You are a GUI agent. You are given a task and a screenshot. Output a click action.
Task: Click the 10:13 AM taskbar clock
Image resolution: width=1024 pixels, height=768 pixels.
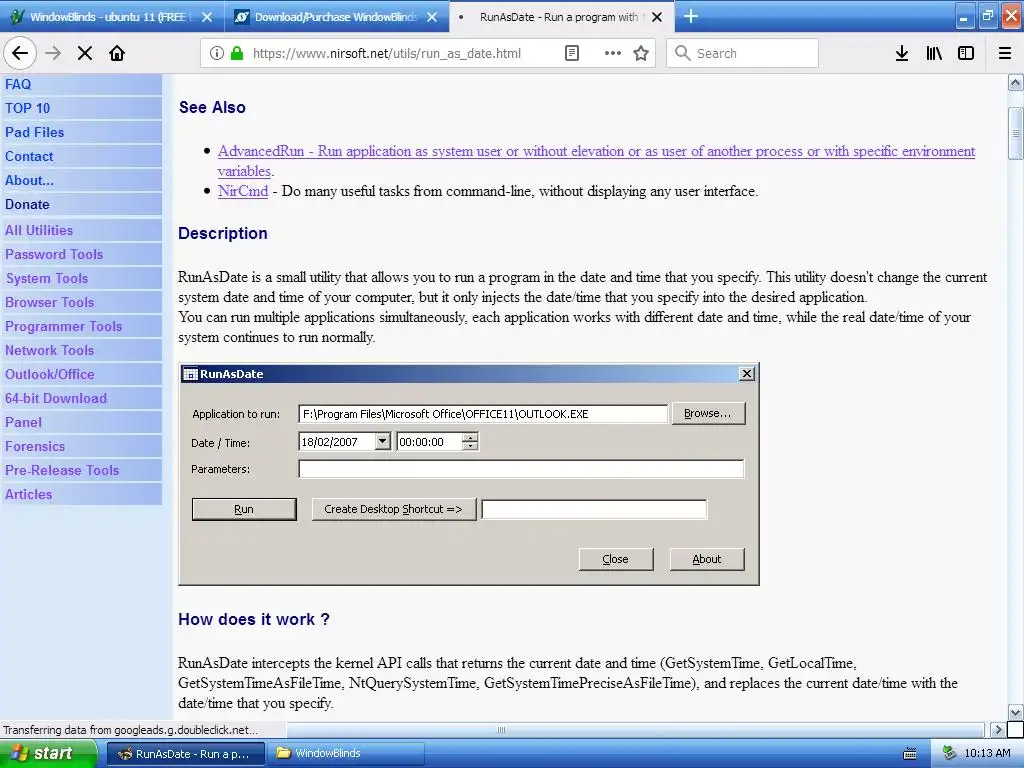coord(987,754)
